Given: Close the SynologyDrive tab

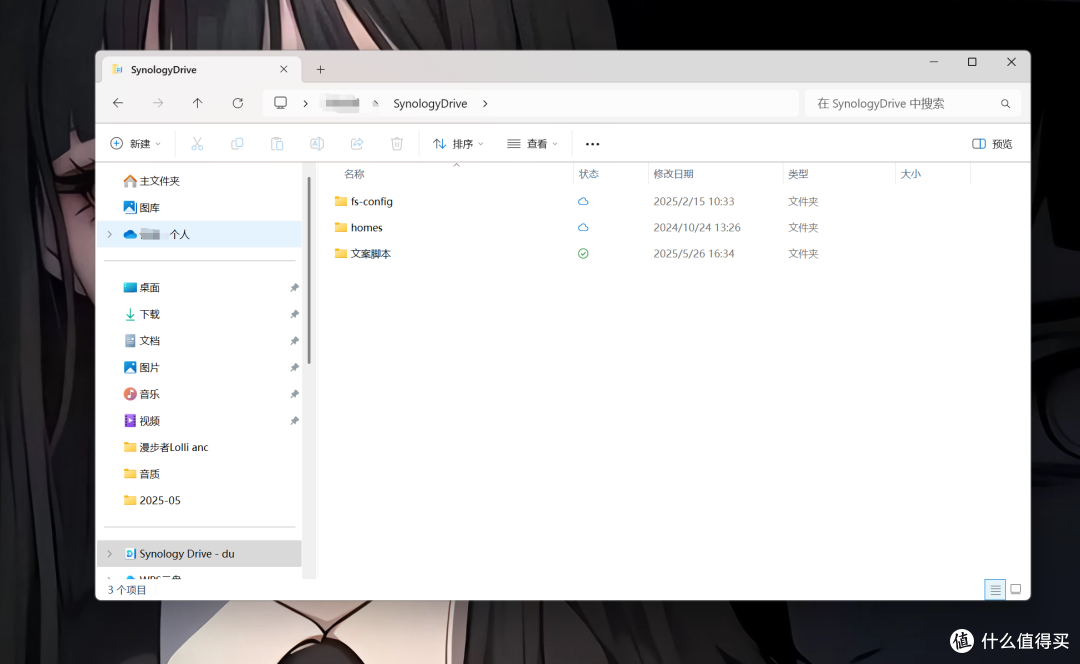Looking at the screenshot, I should (x=284, y=70).
